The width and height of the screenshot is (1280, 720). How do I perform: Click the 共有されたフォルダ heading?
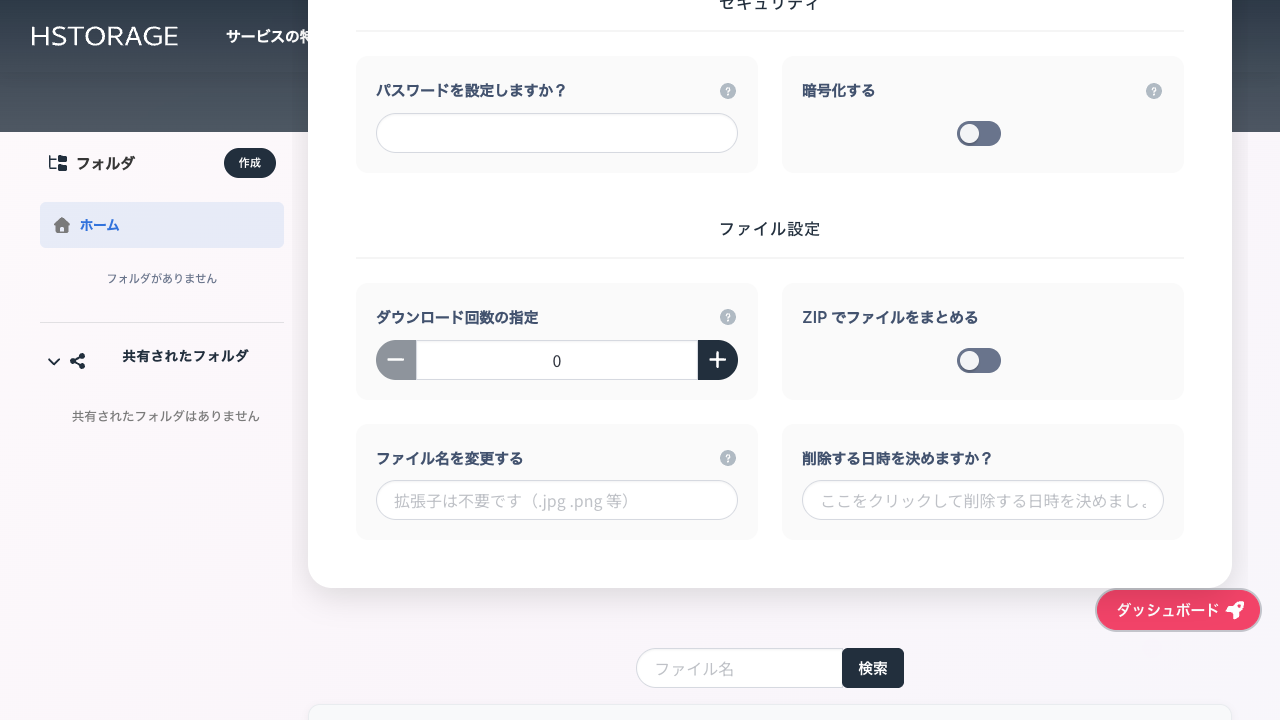pyautogui.click(x=186, y=355)
